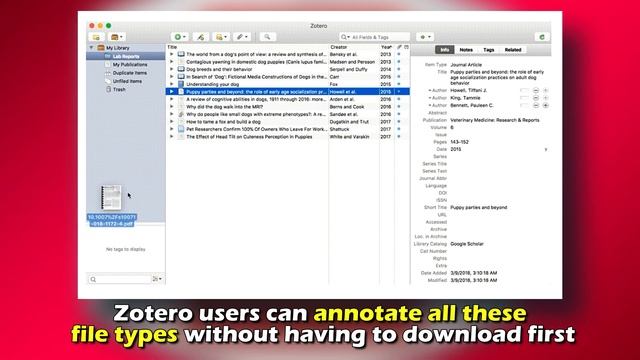Image resolution: width=640 pixels, height=360 pixels.
Task: Switch to the Tags tab
Action: (489, 50)
